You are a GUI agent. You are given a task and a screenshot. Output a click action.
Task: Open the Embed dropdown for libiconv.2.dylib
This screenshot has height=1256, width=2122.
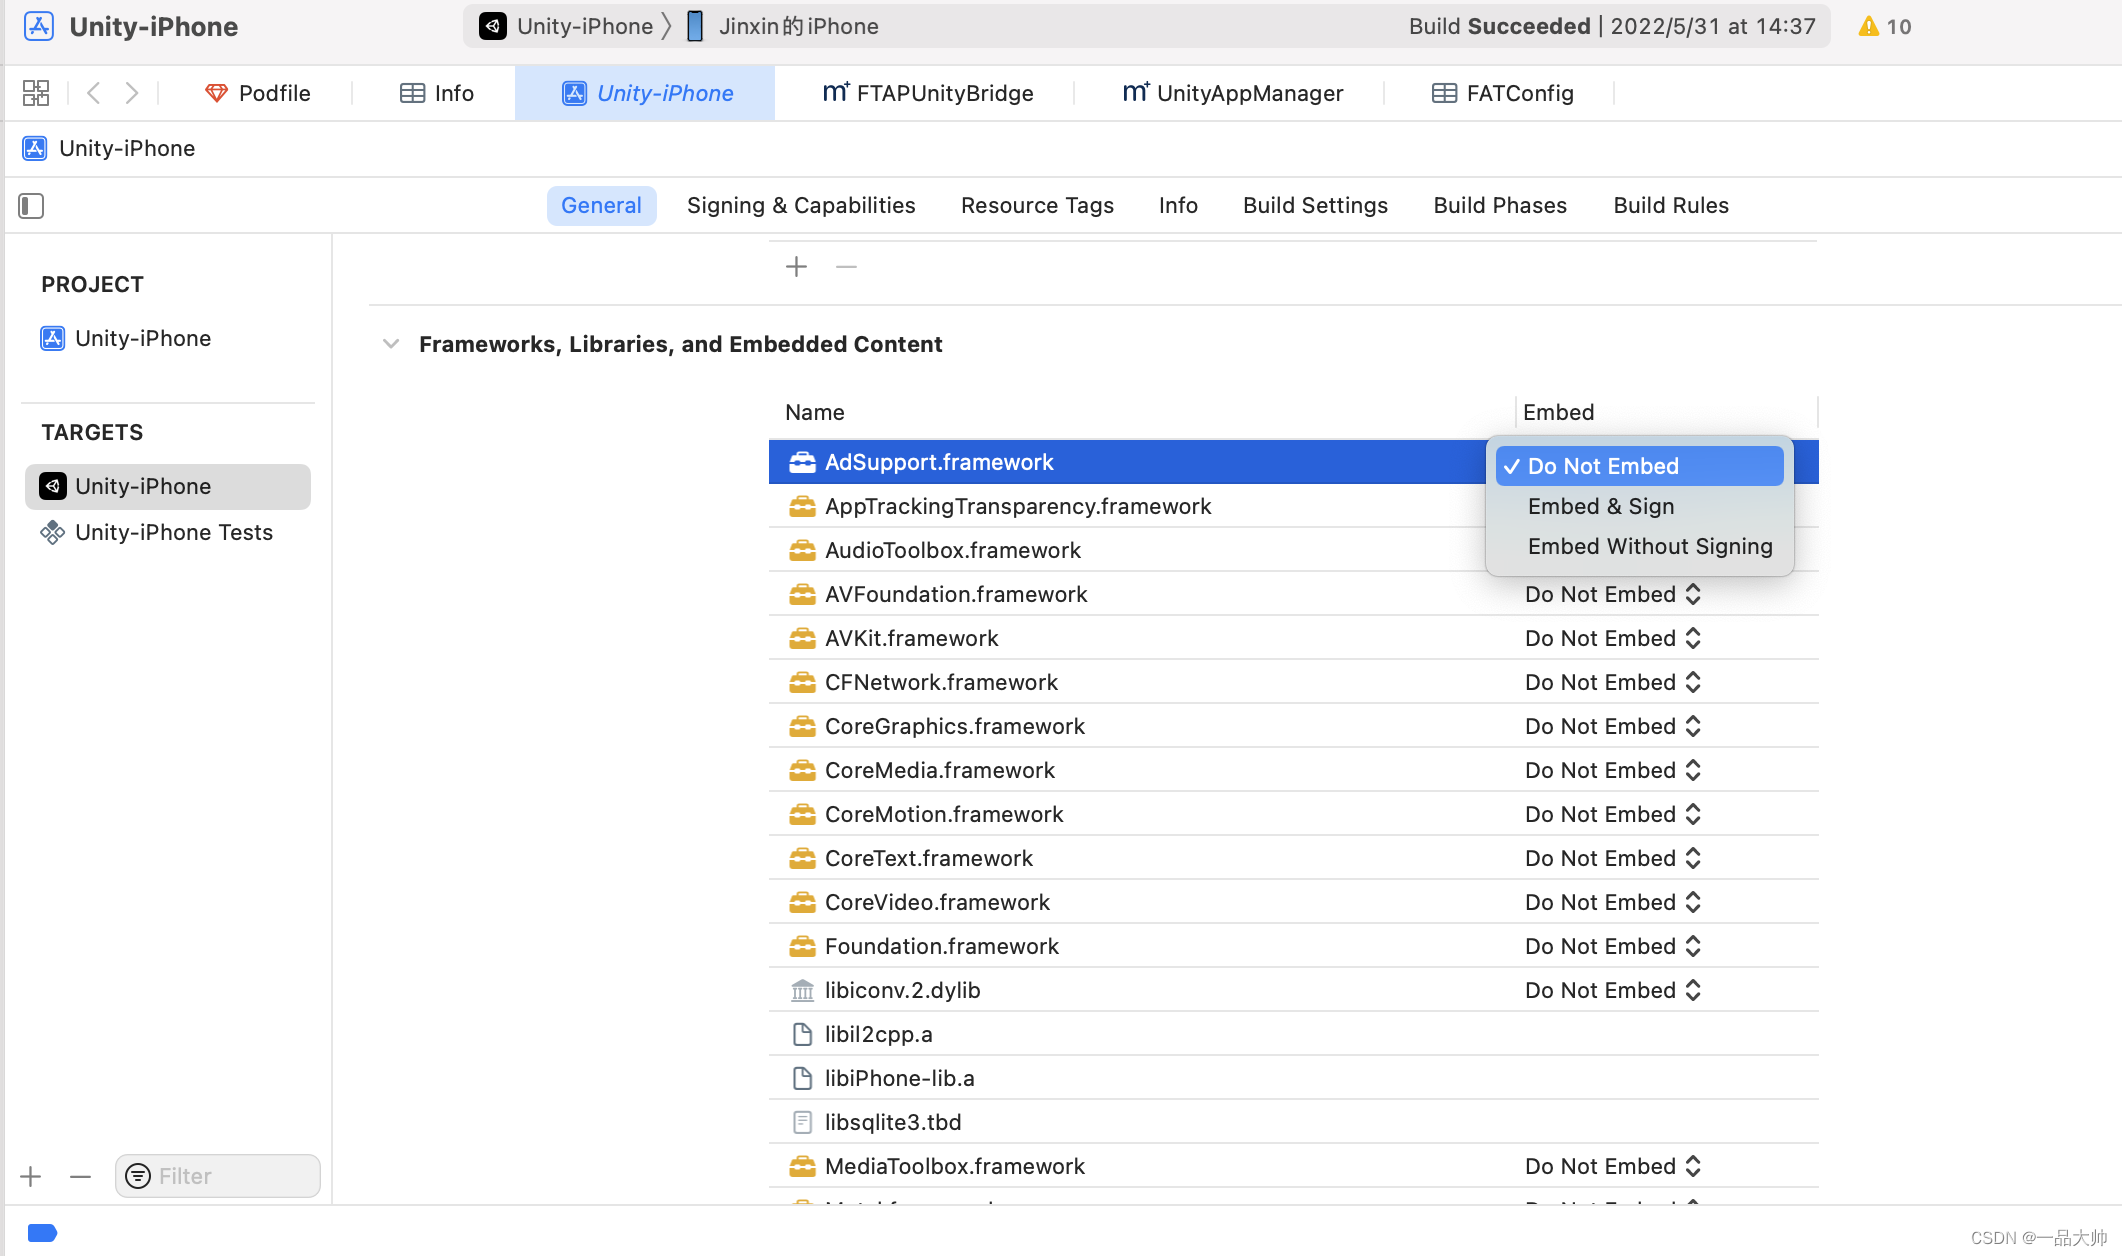point(1612,990)
